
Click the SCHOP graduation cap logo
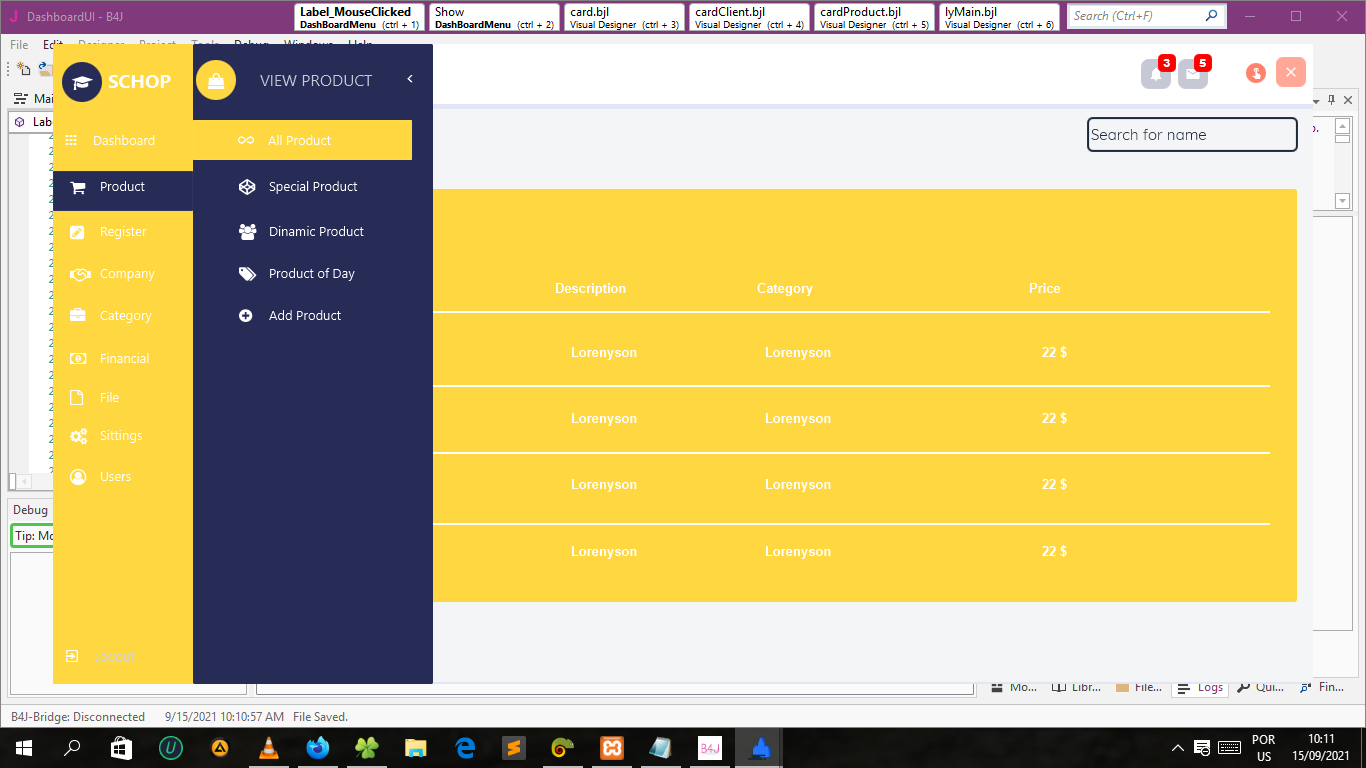pos(82,82)
